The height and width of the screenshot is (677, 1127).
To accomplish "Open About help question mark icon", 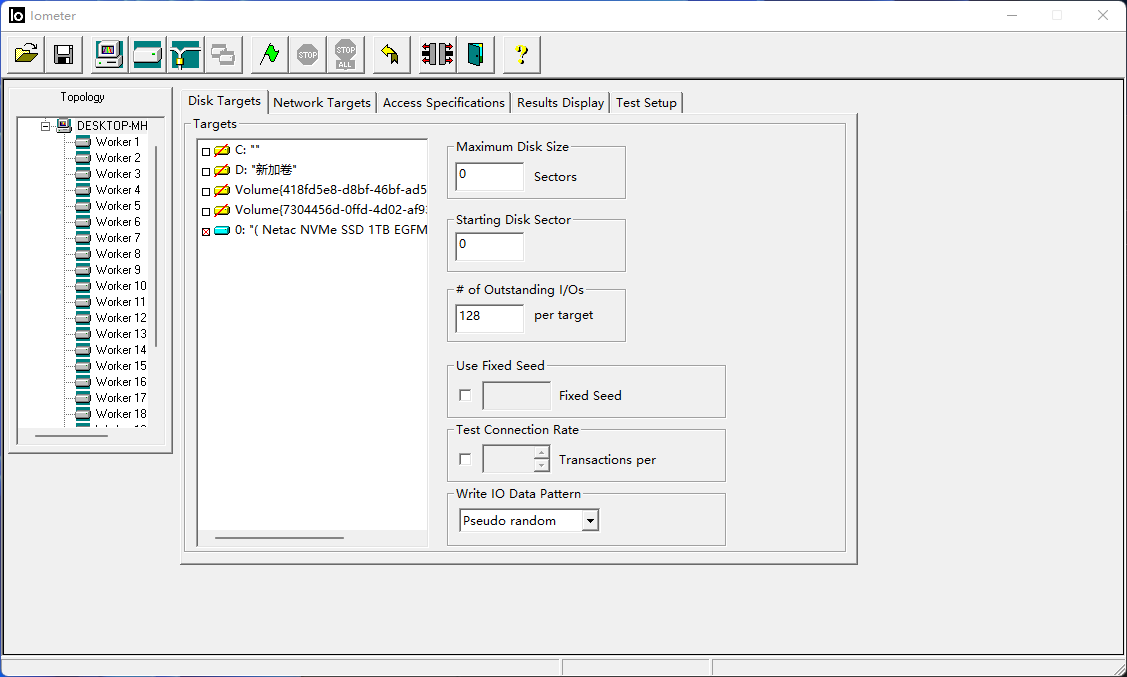I will tap(521, 55).
